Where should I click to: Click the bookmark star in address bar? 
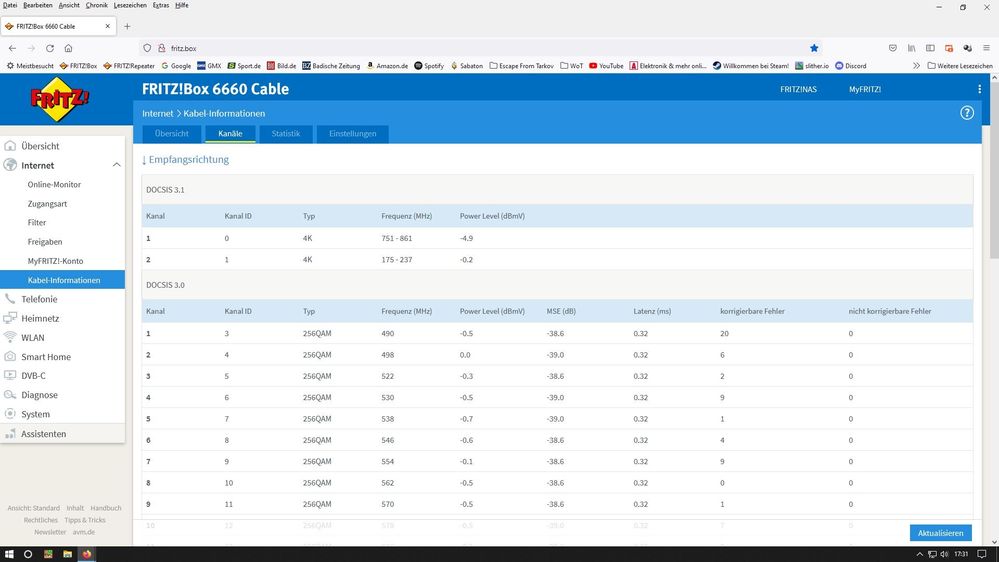click(814, 47)
